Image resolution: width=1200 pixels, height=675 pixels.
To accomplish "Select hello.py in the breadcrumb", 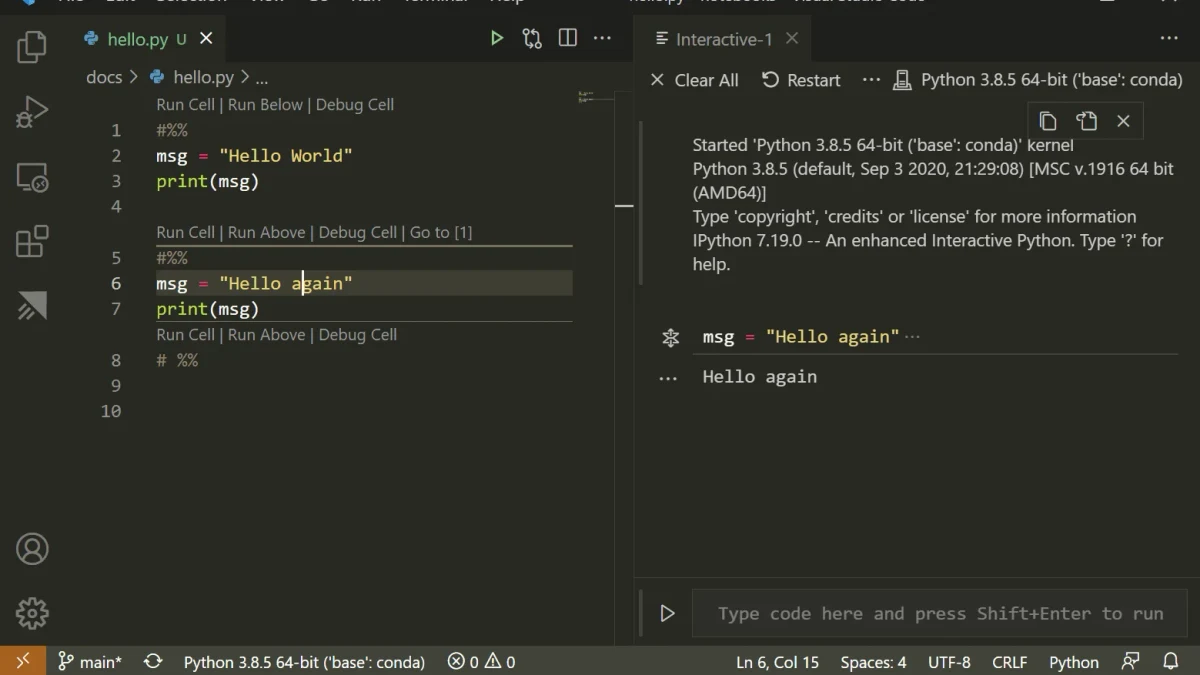I will point(192,77).
